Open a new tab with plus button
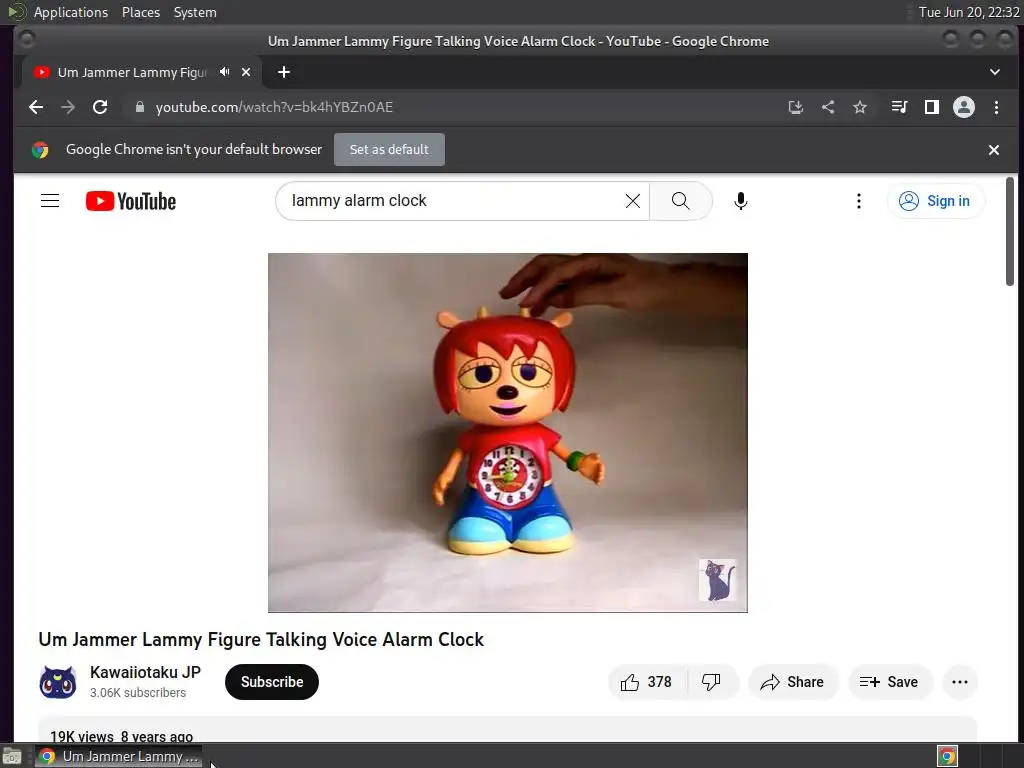Viewport: 1024px width, 768px height. (283, 72)
